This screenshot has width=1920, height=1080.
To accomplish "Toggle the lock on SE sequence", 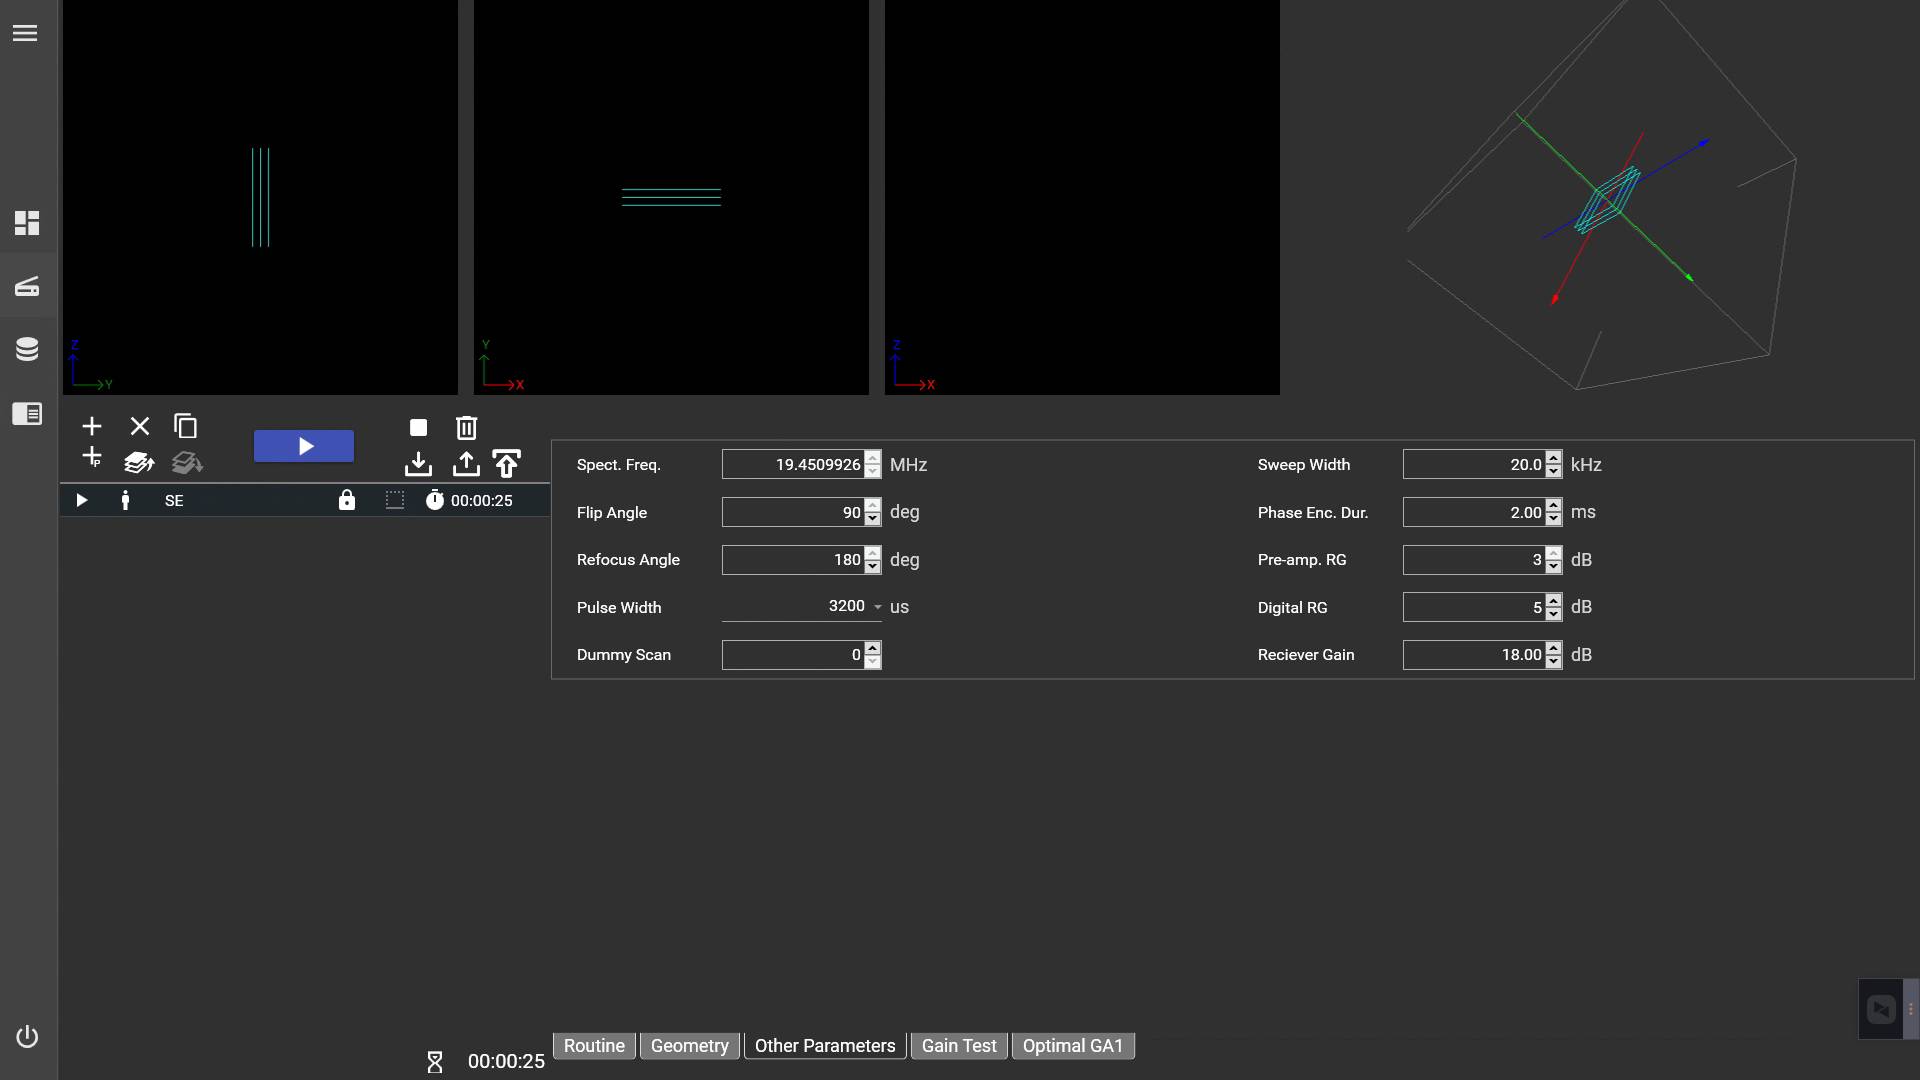I will [x=346, y=500].
